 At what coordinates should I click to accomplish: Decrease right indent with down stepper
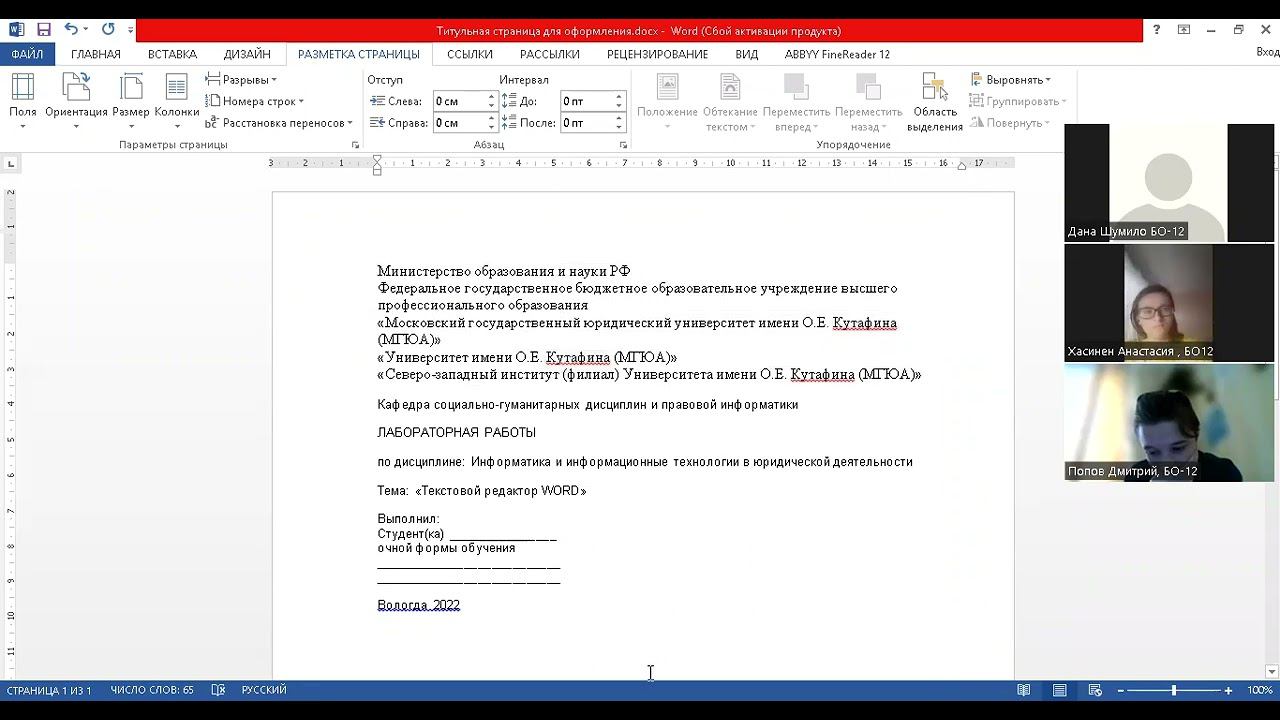(x=492, y=128)
